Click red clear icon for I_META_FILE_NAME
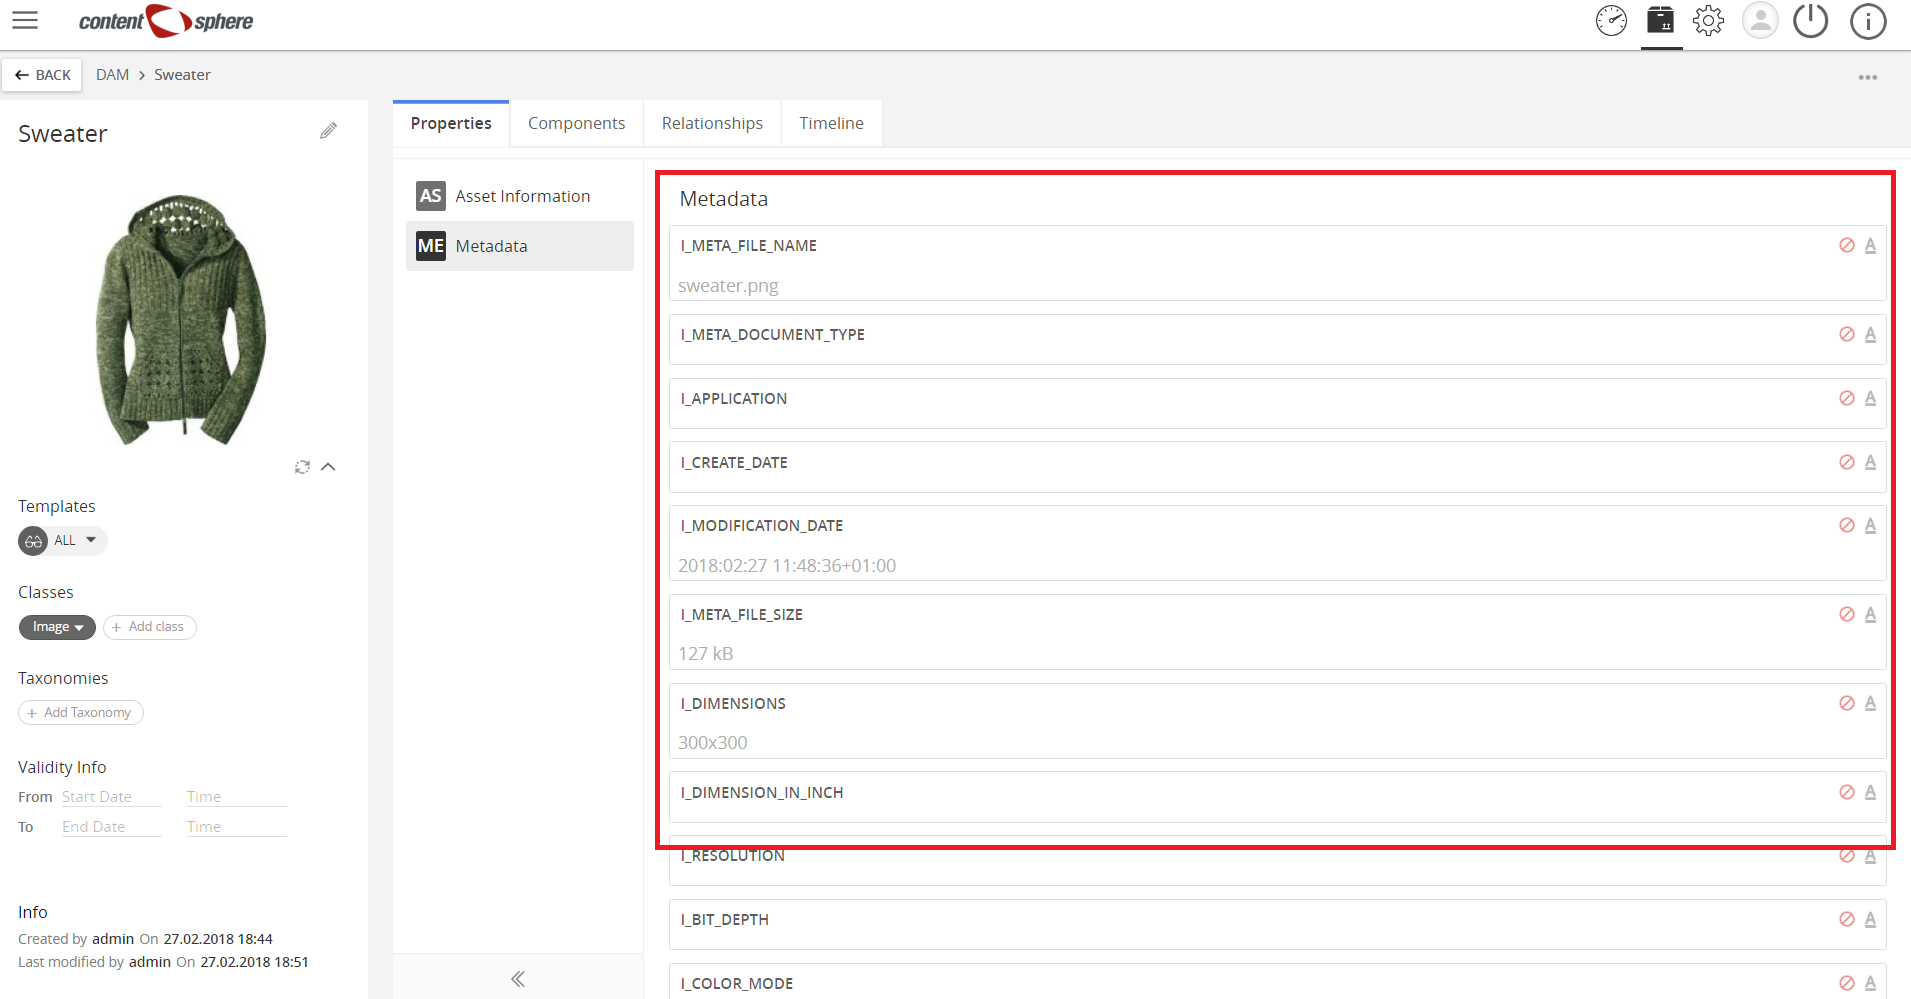 tap(1847, 245)
